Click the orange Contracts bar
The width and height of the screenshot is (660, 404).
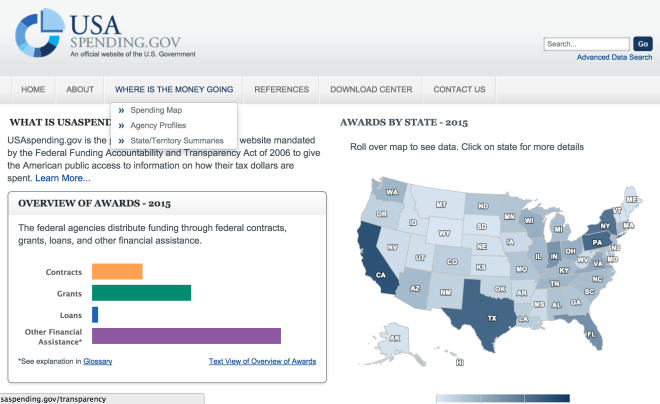tap(117, 271)
